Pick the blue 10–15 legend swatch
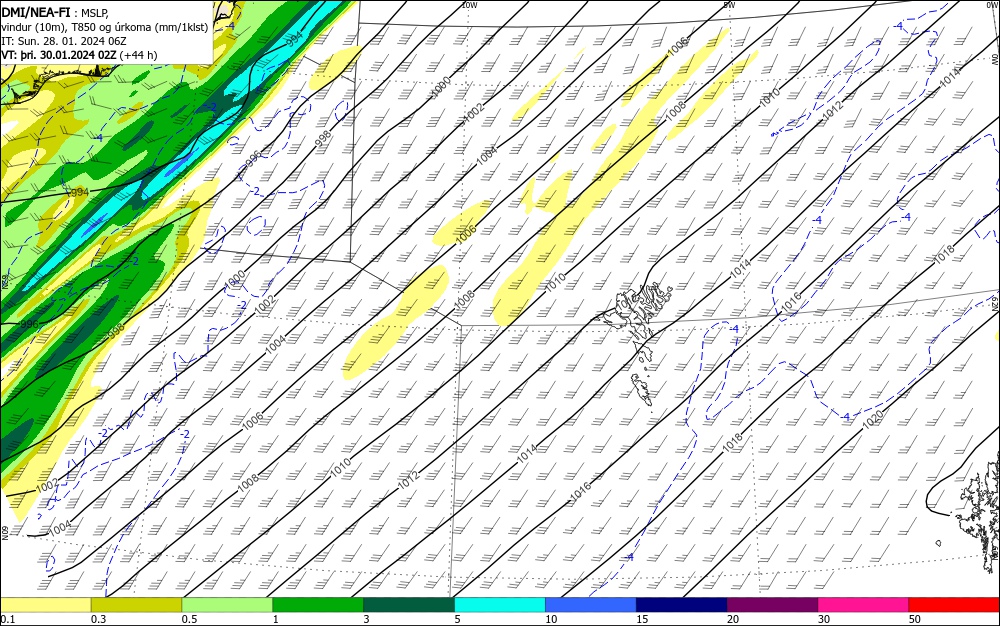The image size is (1000, 626). [591, 605]
